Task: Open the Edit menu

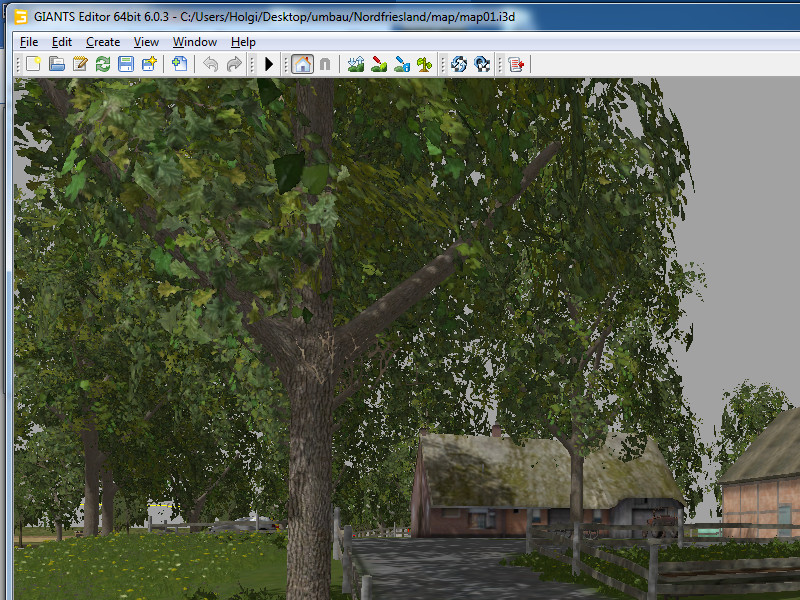Action: click(x=62, y=42)
